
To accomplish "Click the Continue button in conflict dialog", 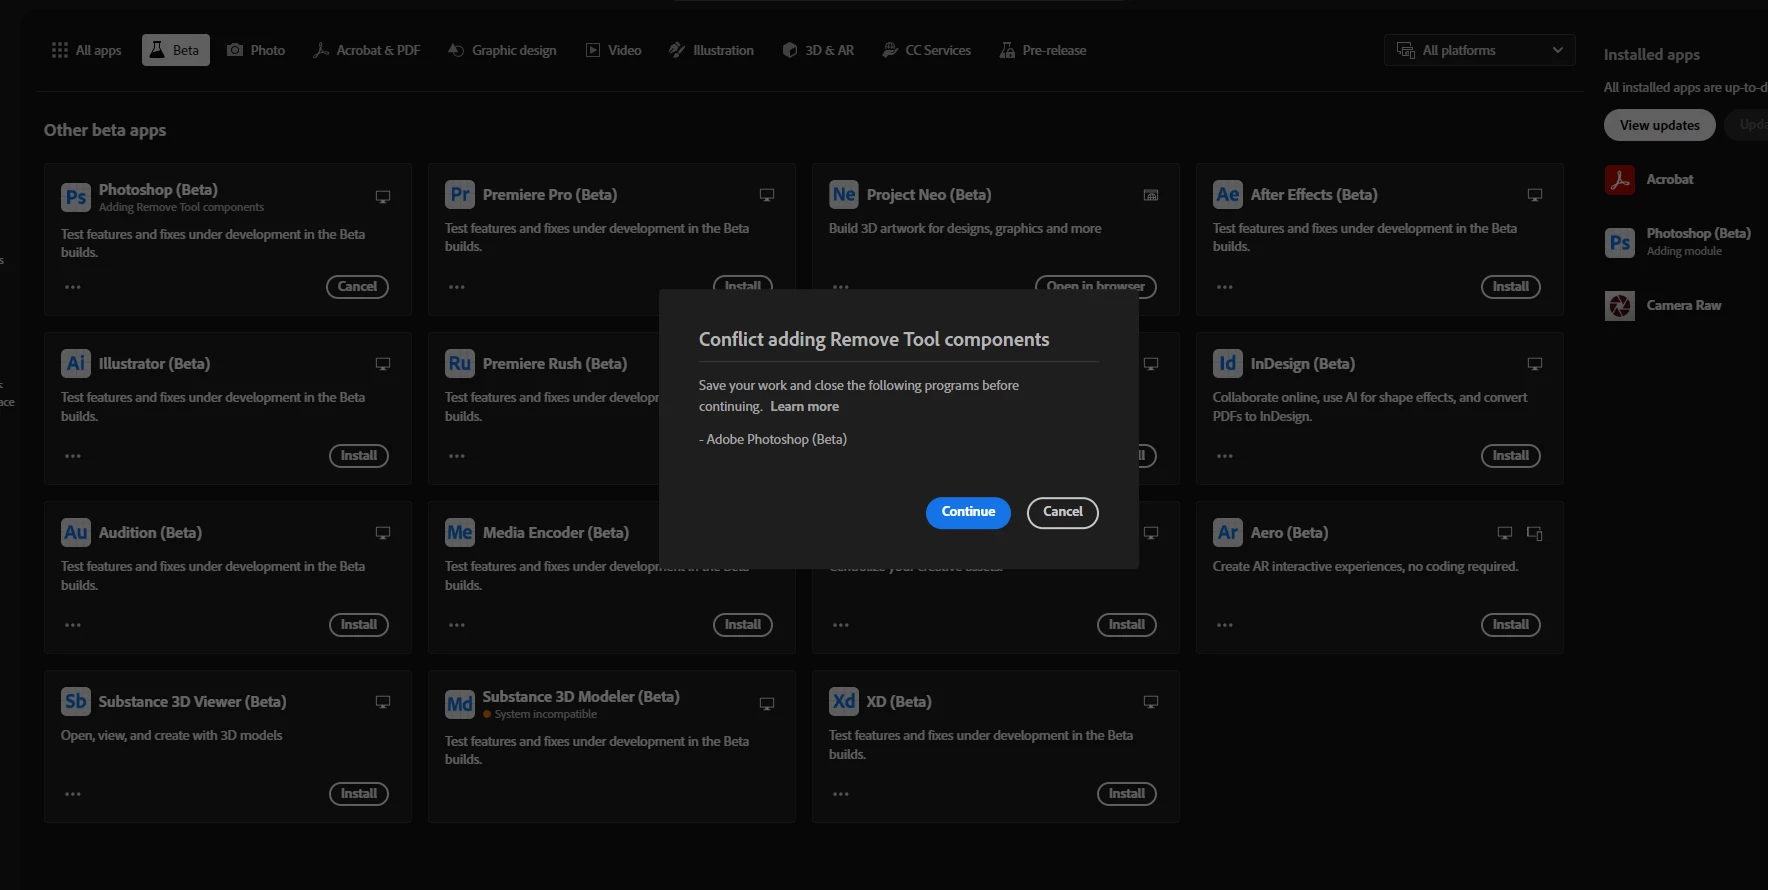I will click(x=968, y=512).
